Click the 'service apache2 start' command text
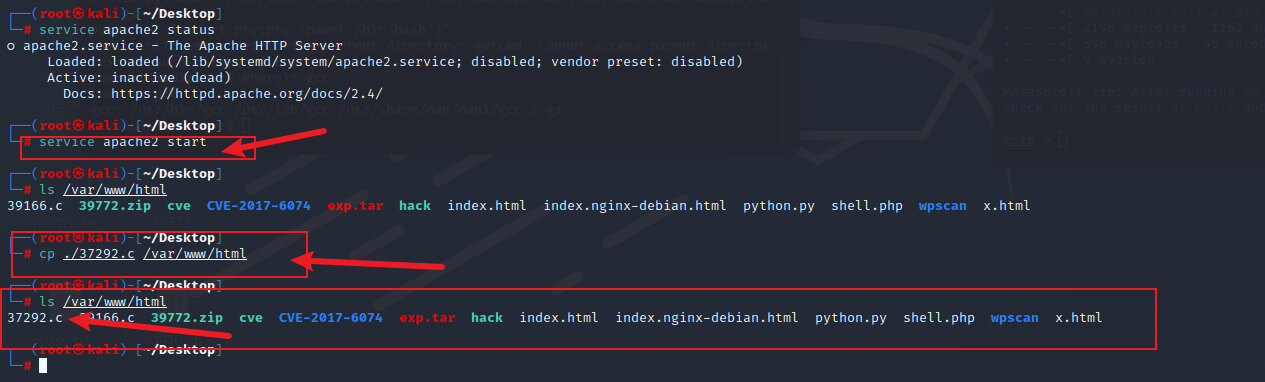 pyautogui.click(x=123, y=142)
